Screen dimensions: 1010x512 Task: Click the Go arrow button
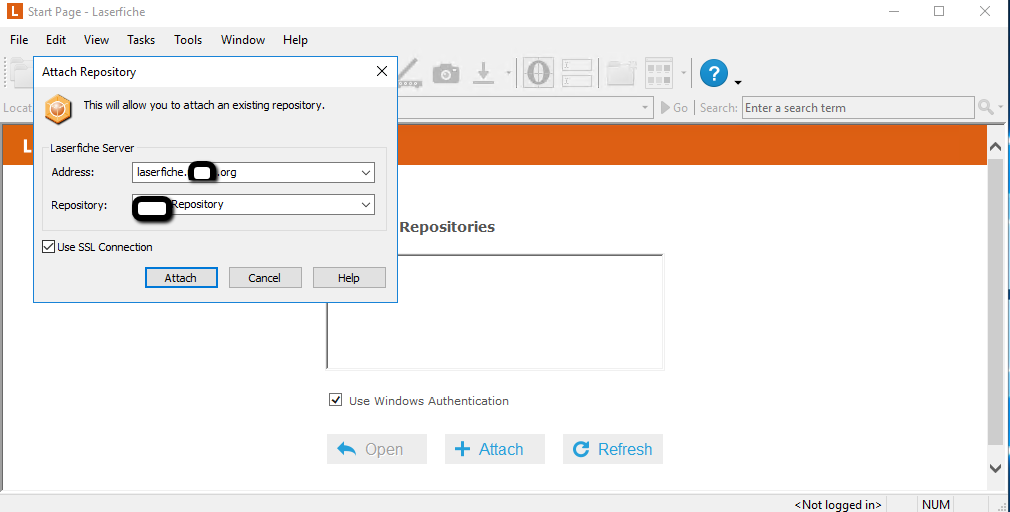[674, 108]
